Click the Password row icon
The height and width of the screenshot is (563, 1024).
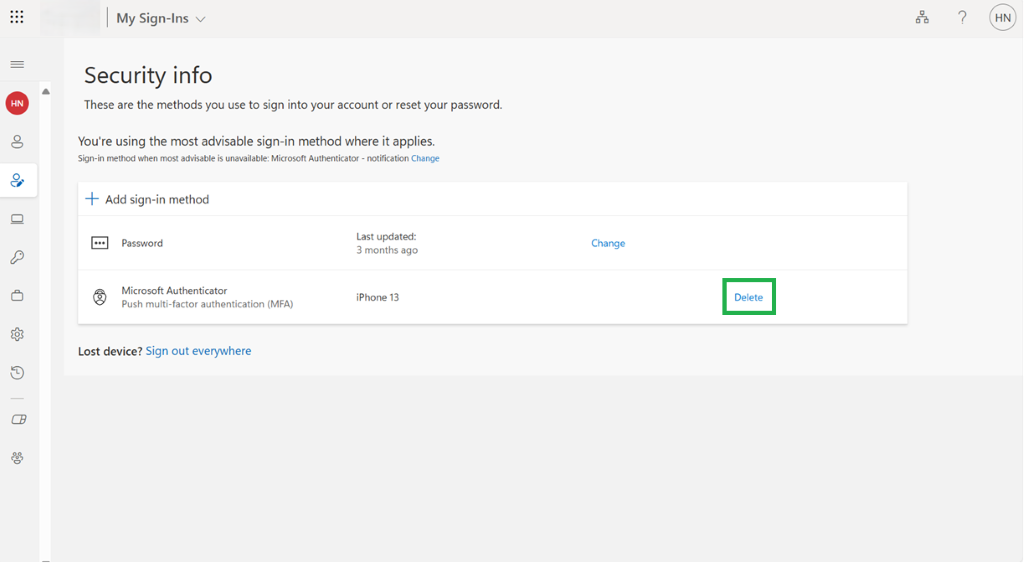coord(99,243)
